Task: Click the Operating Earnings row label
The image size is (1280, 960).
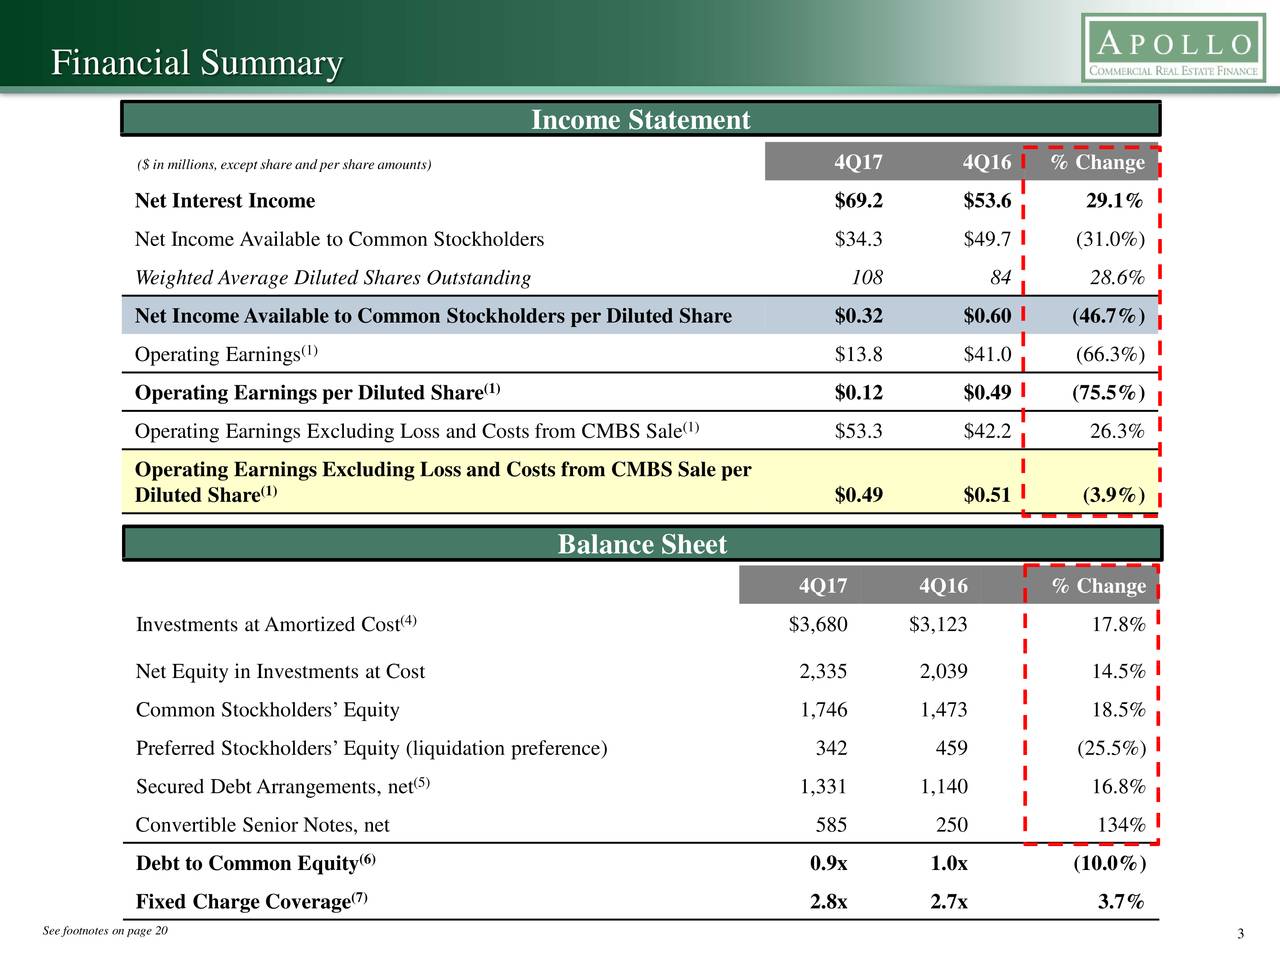Action: tap(227, 354)
